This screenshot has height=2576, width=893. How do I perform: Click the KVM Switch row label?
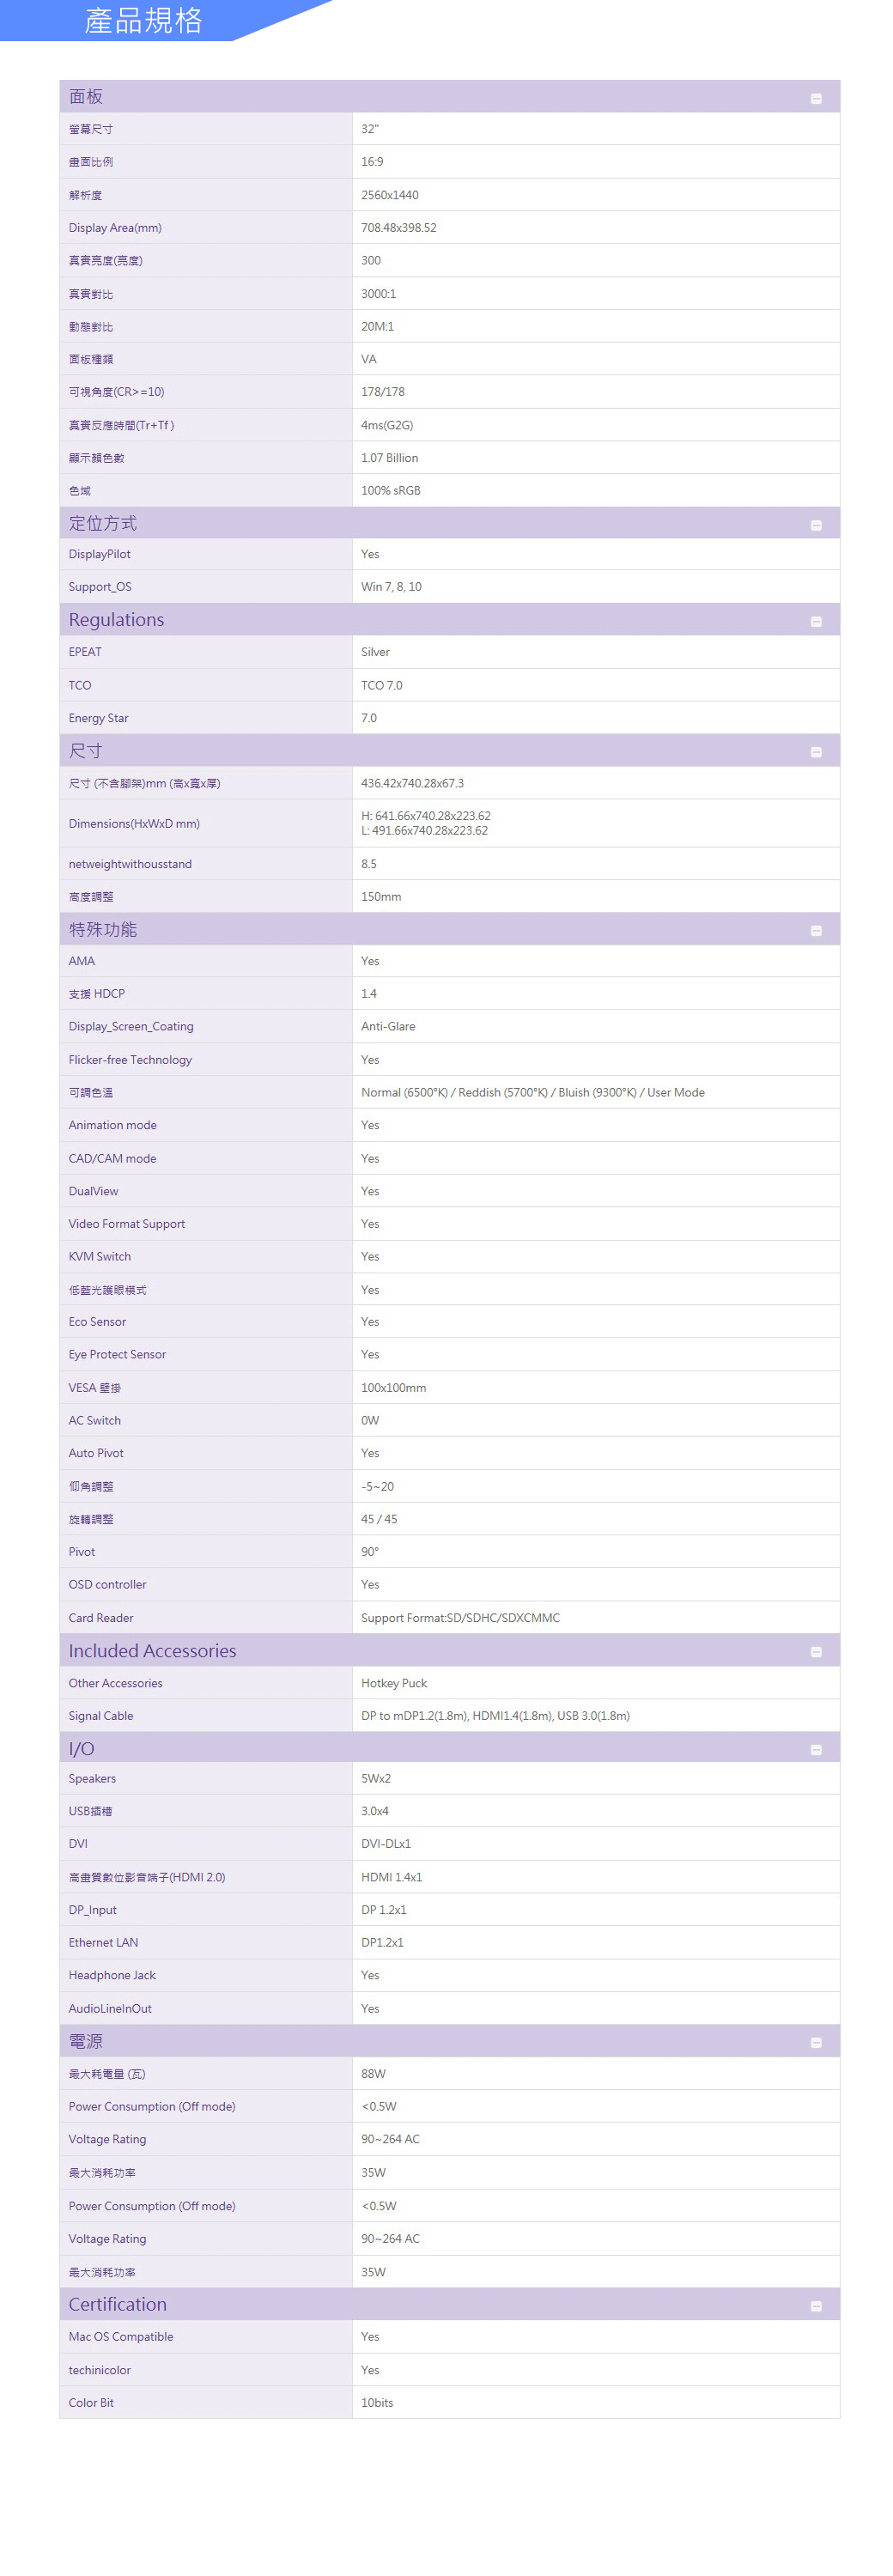[x=99, y=1256]
